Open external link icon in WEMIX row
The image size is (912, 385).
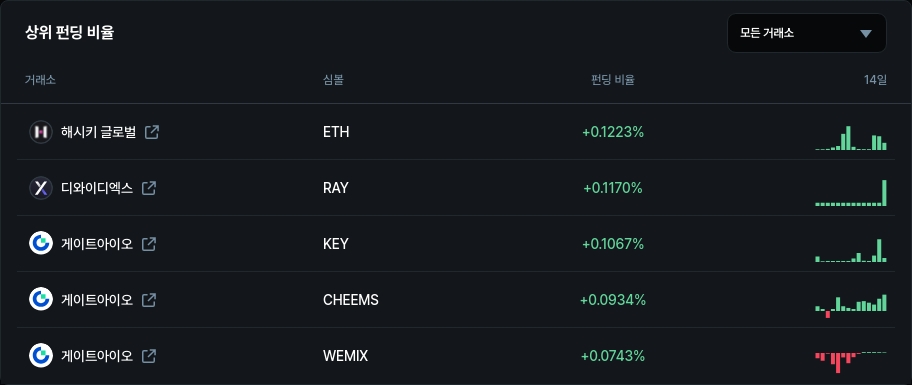(x=149, y=355)
